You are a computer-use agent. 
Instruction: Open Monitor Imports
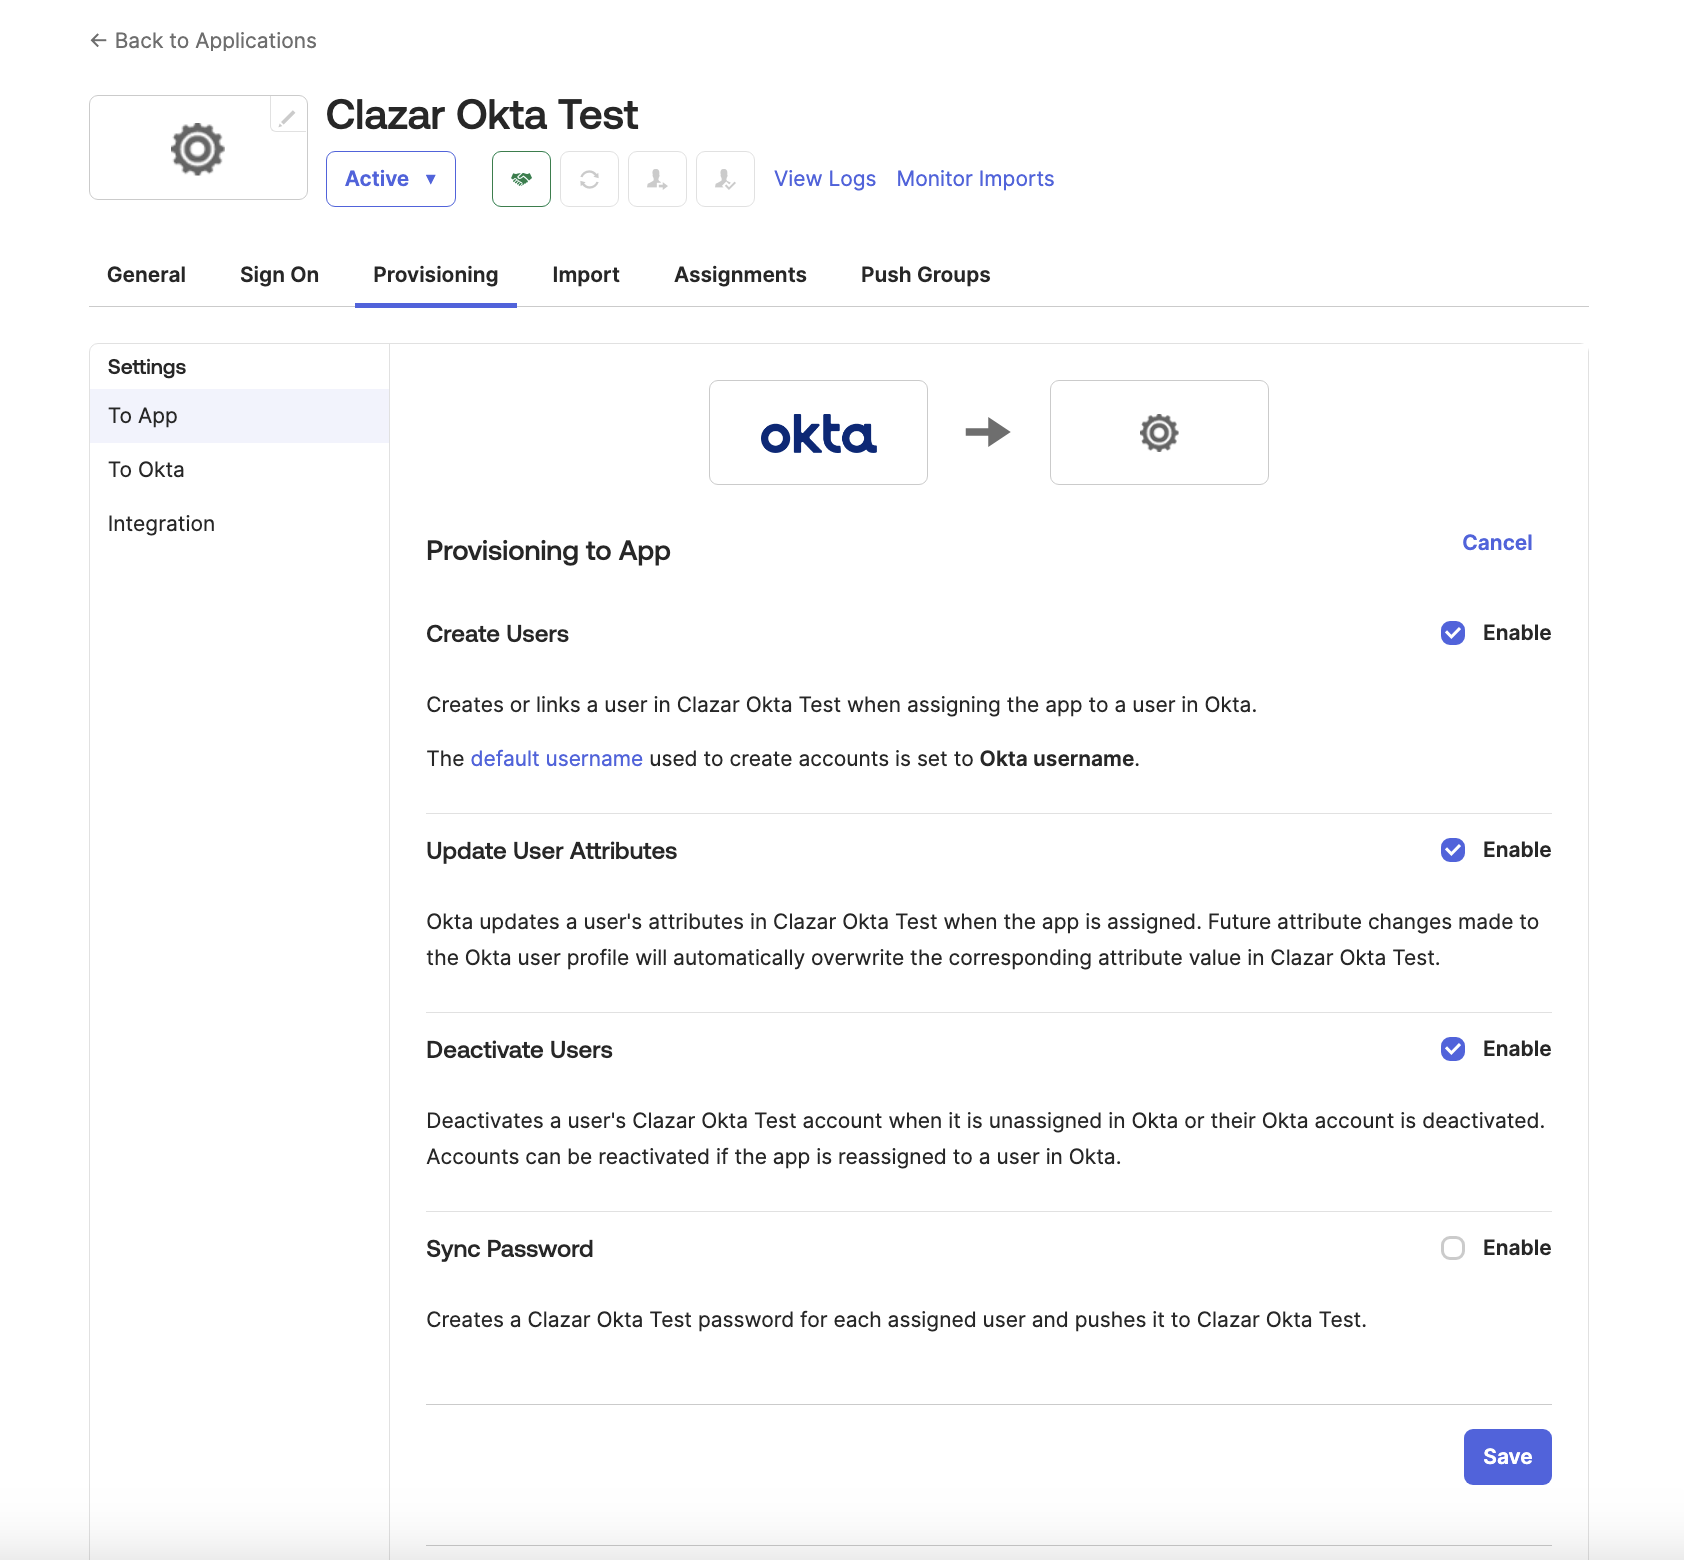click(975, 178)
